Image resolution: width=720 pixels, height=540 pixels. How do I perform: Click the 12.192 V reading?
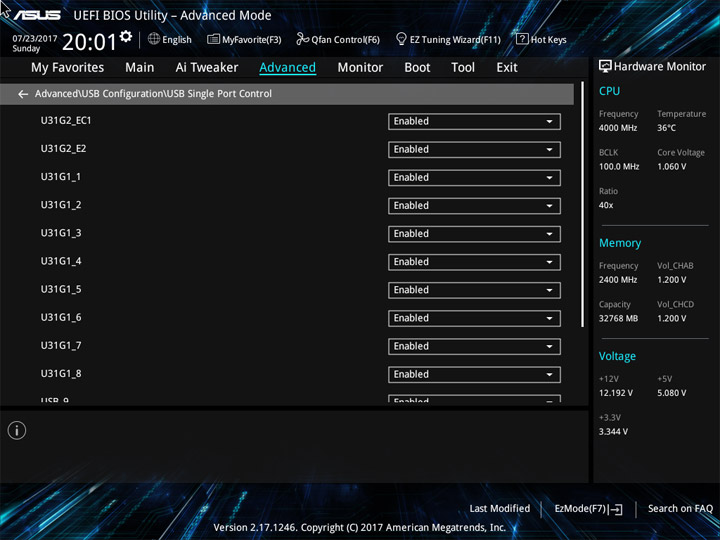(615, 393)
